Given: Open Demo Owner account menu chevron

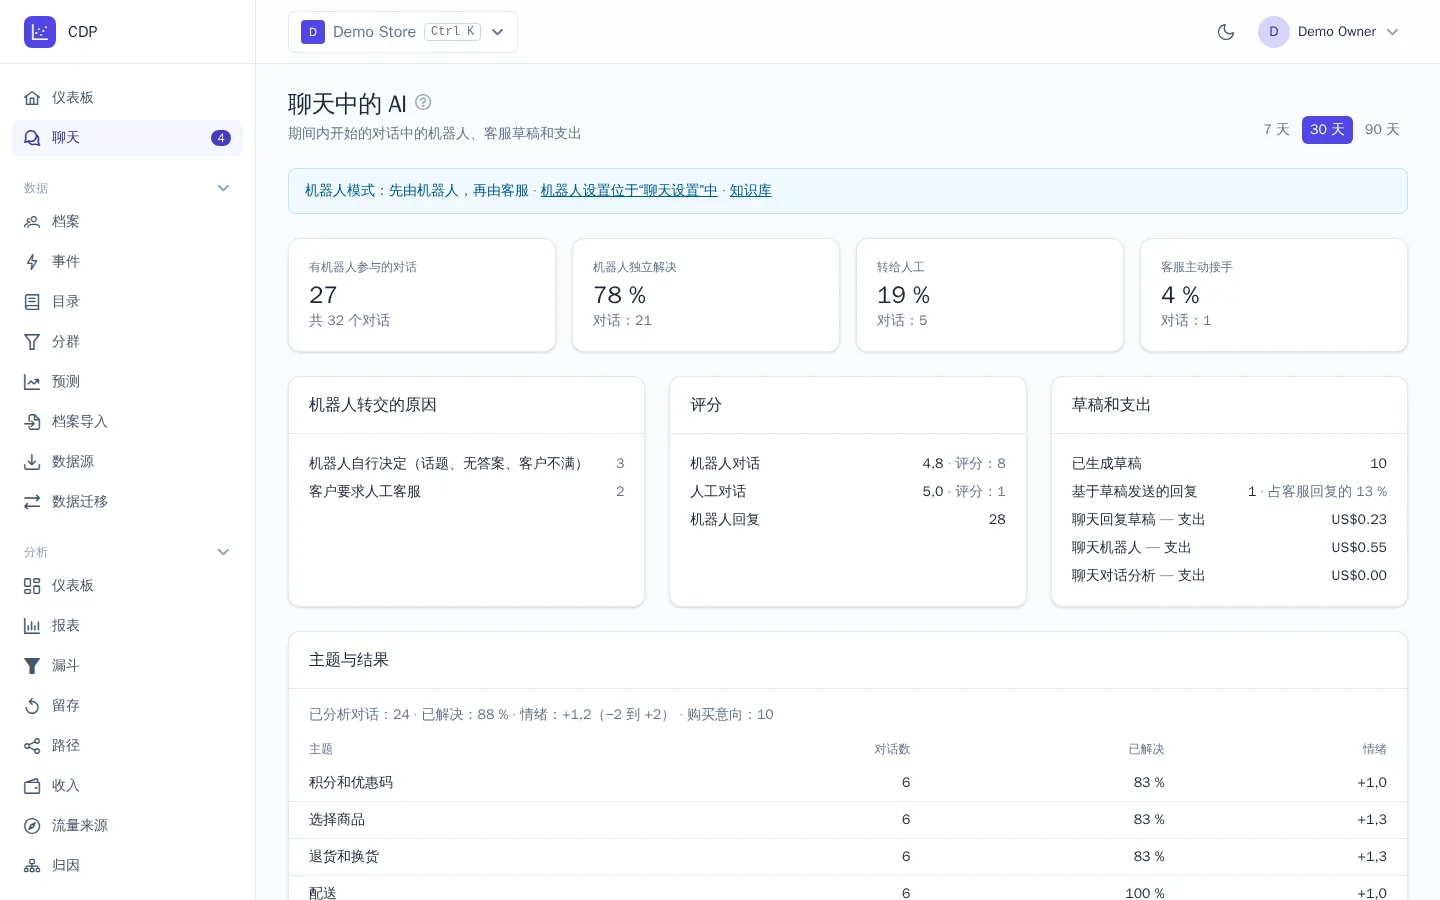Looking at the screenshot, I should 1393,32.
